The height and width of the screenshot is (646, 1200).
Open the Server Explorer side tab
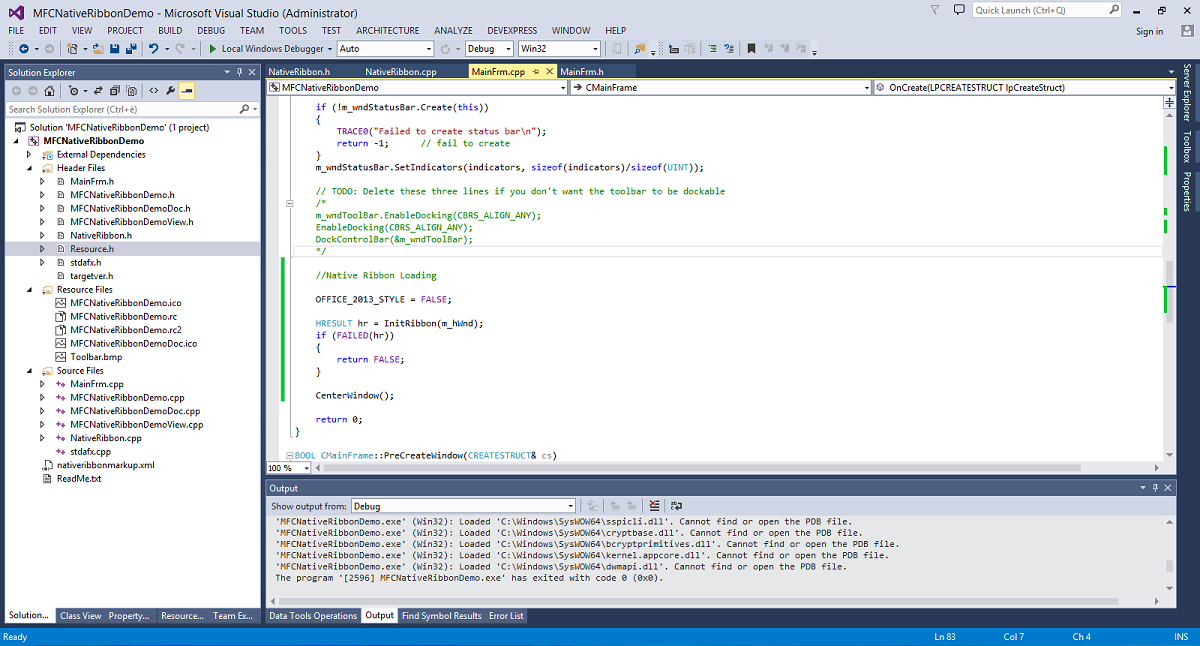(x=1187, y=92)
